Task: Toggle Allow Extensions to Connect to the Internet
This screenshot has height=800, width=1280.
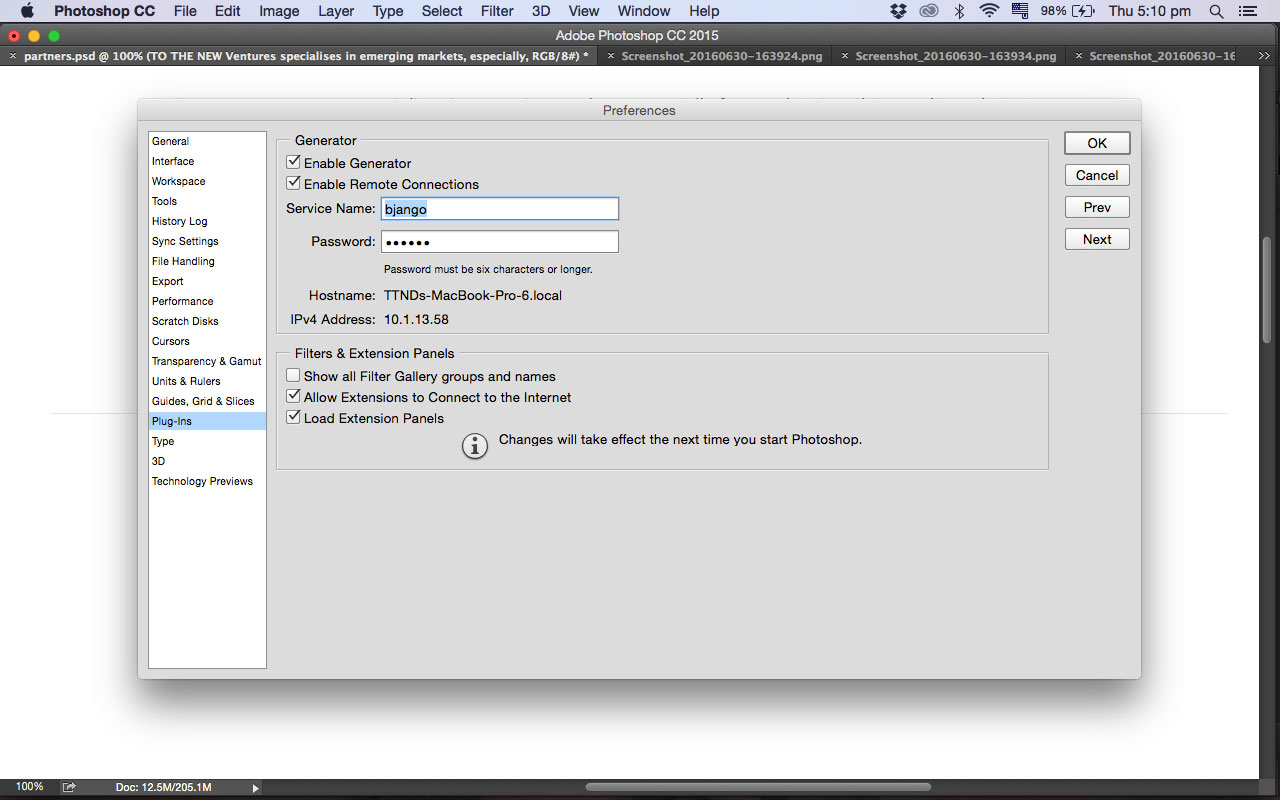Action: point(293,396)
